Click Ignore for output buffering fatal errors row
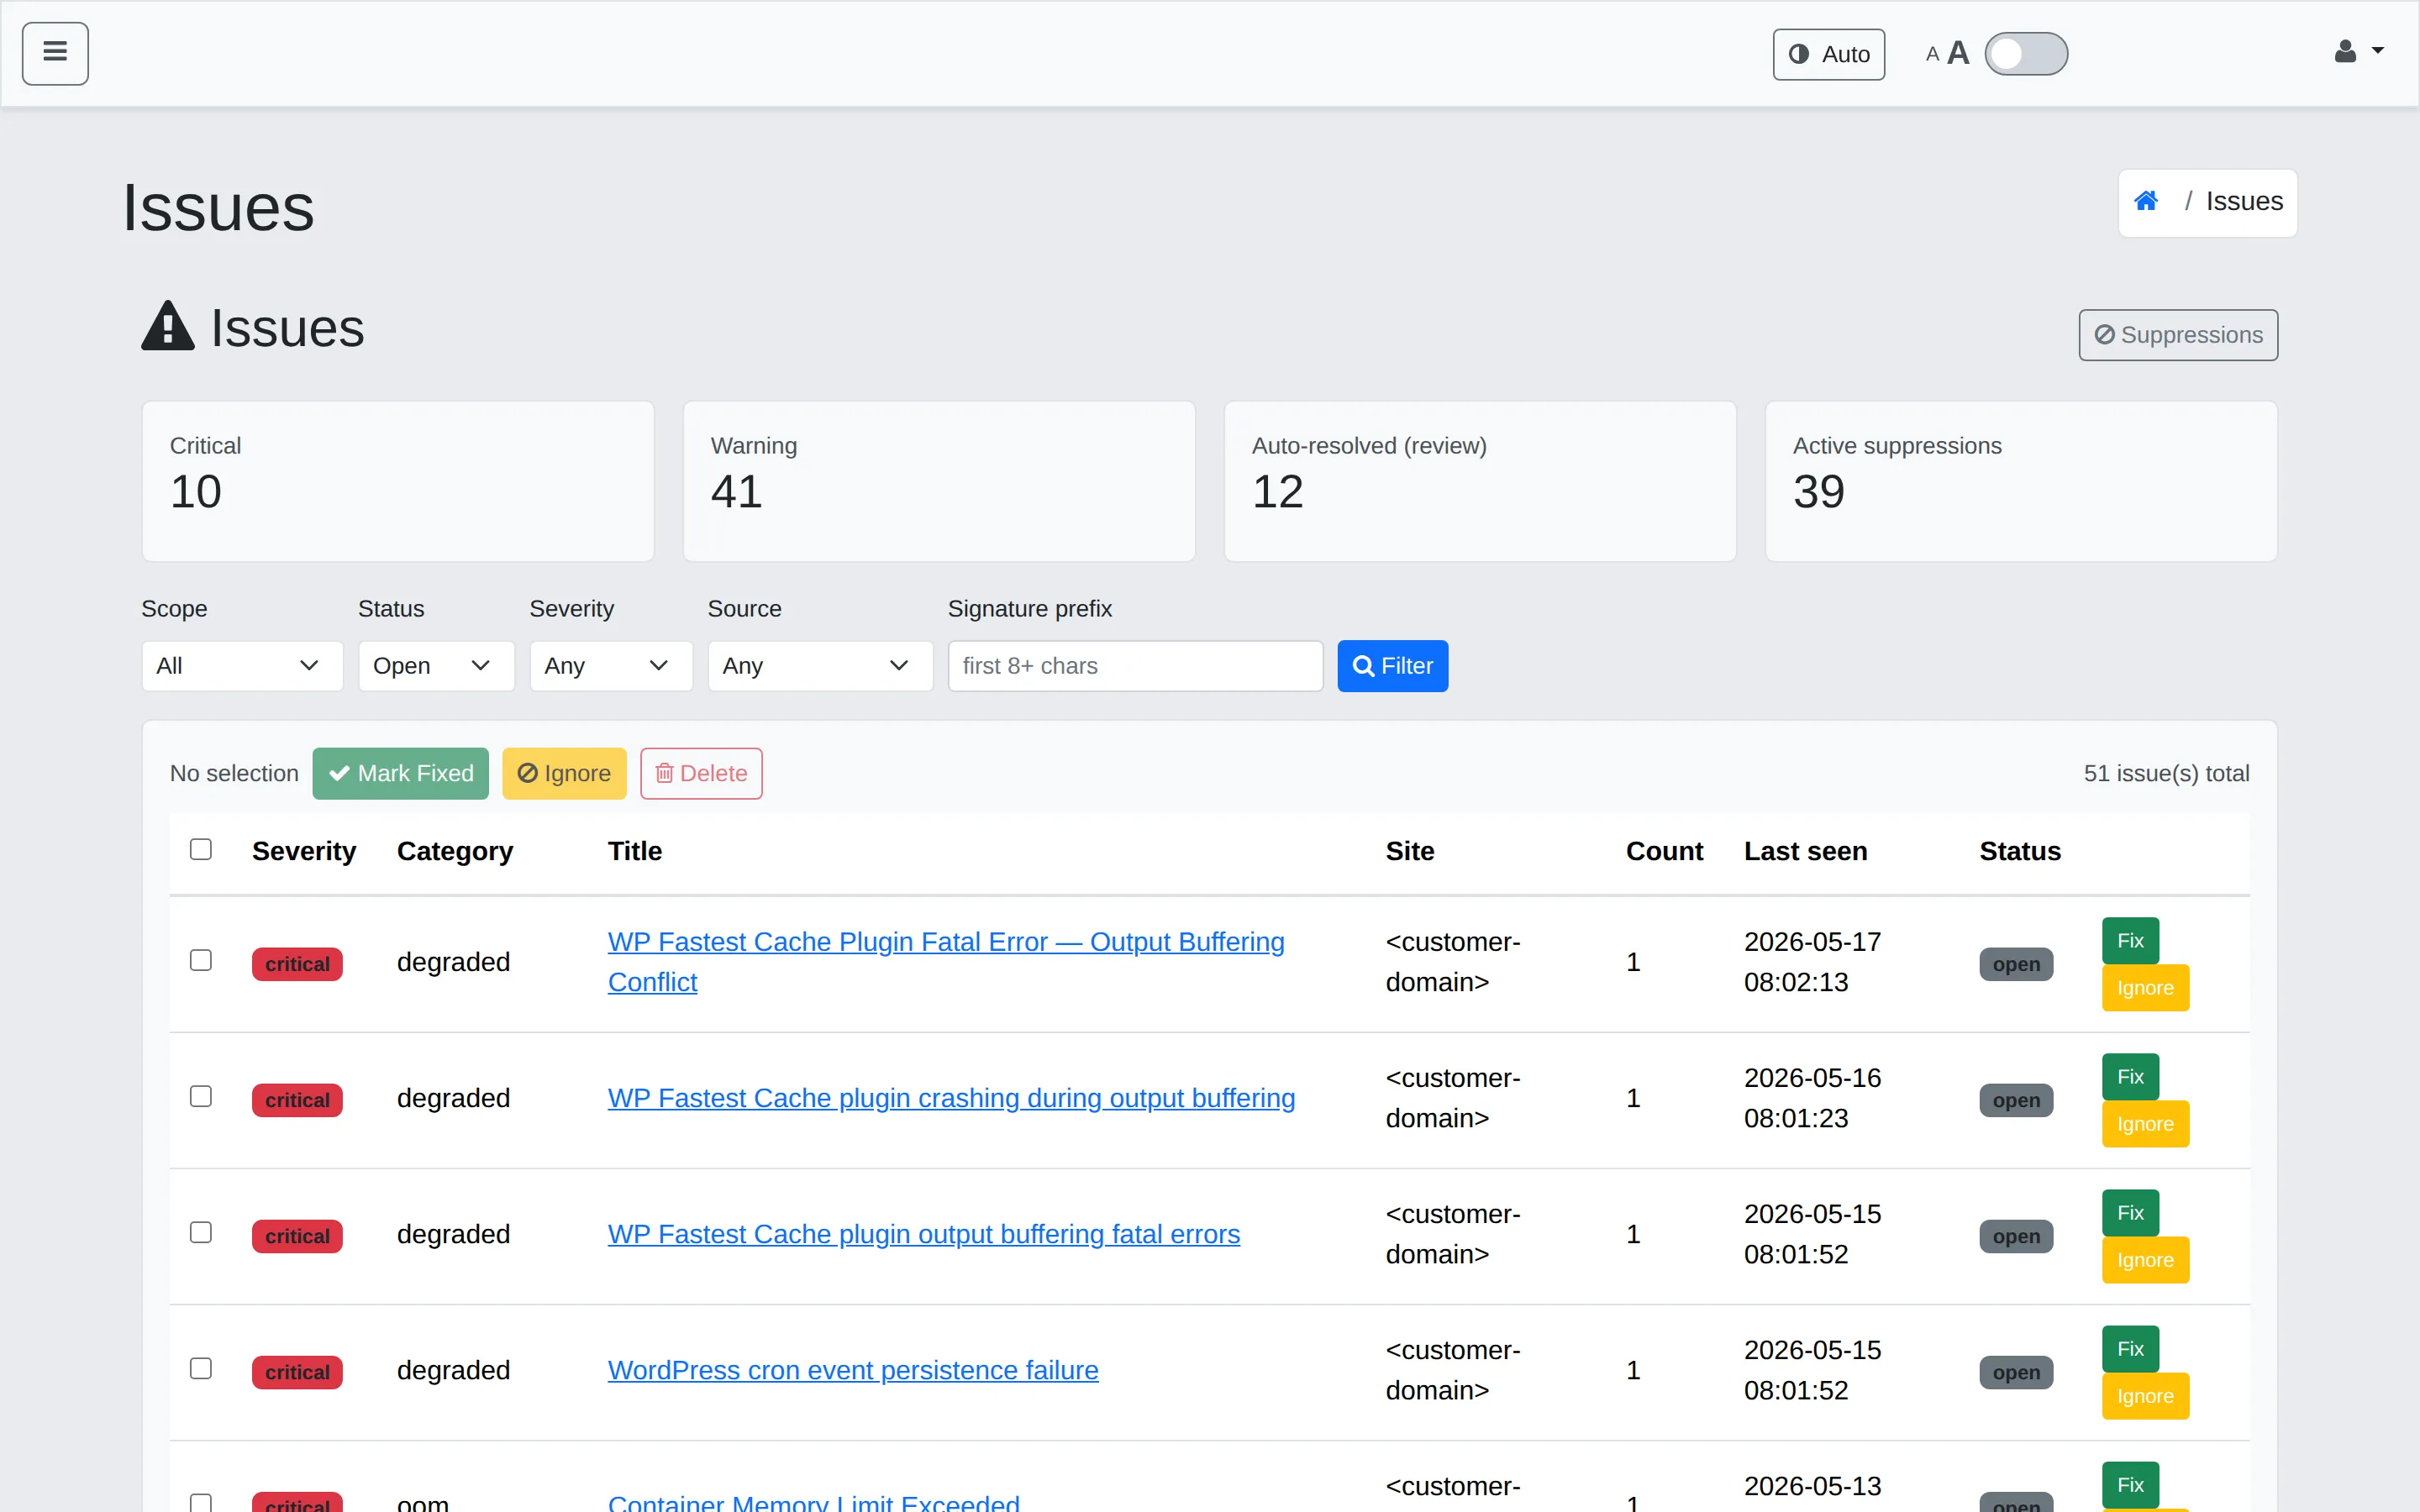Screen dimensions: 2420x1512 (2145, 1260)
